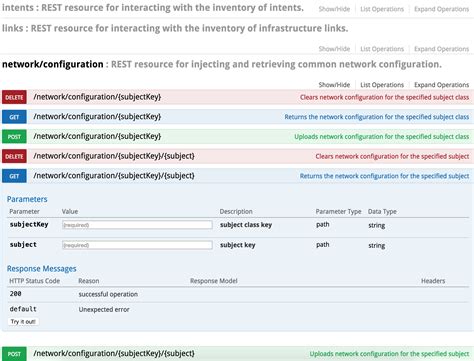
Task: Toggle Show/Hide for the links resource
Action: (x=334, y=49)
